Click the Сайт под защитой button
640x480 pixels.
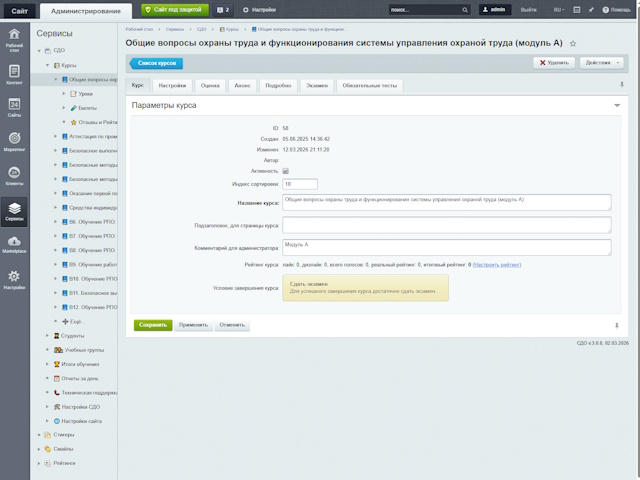pos(175,10)
